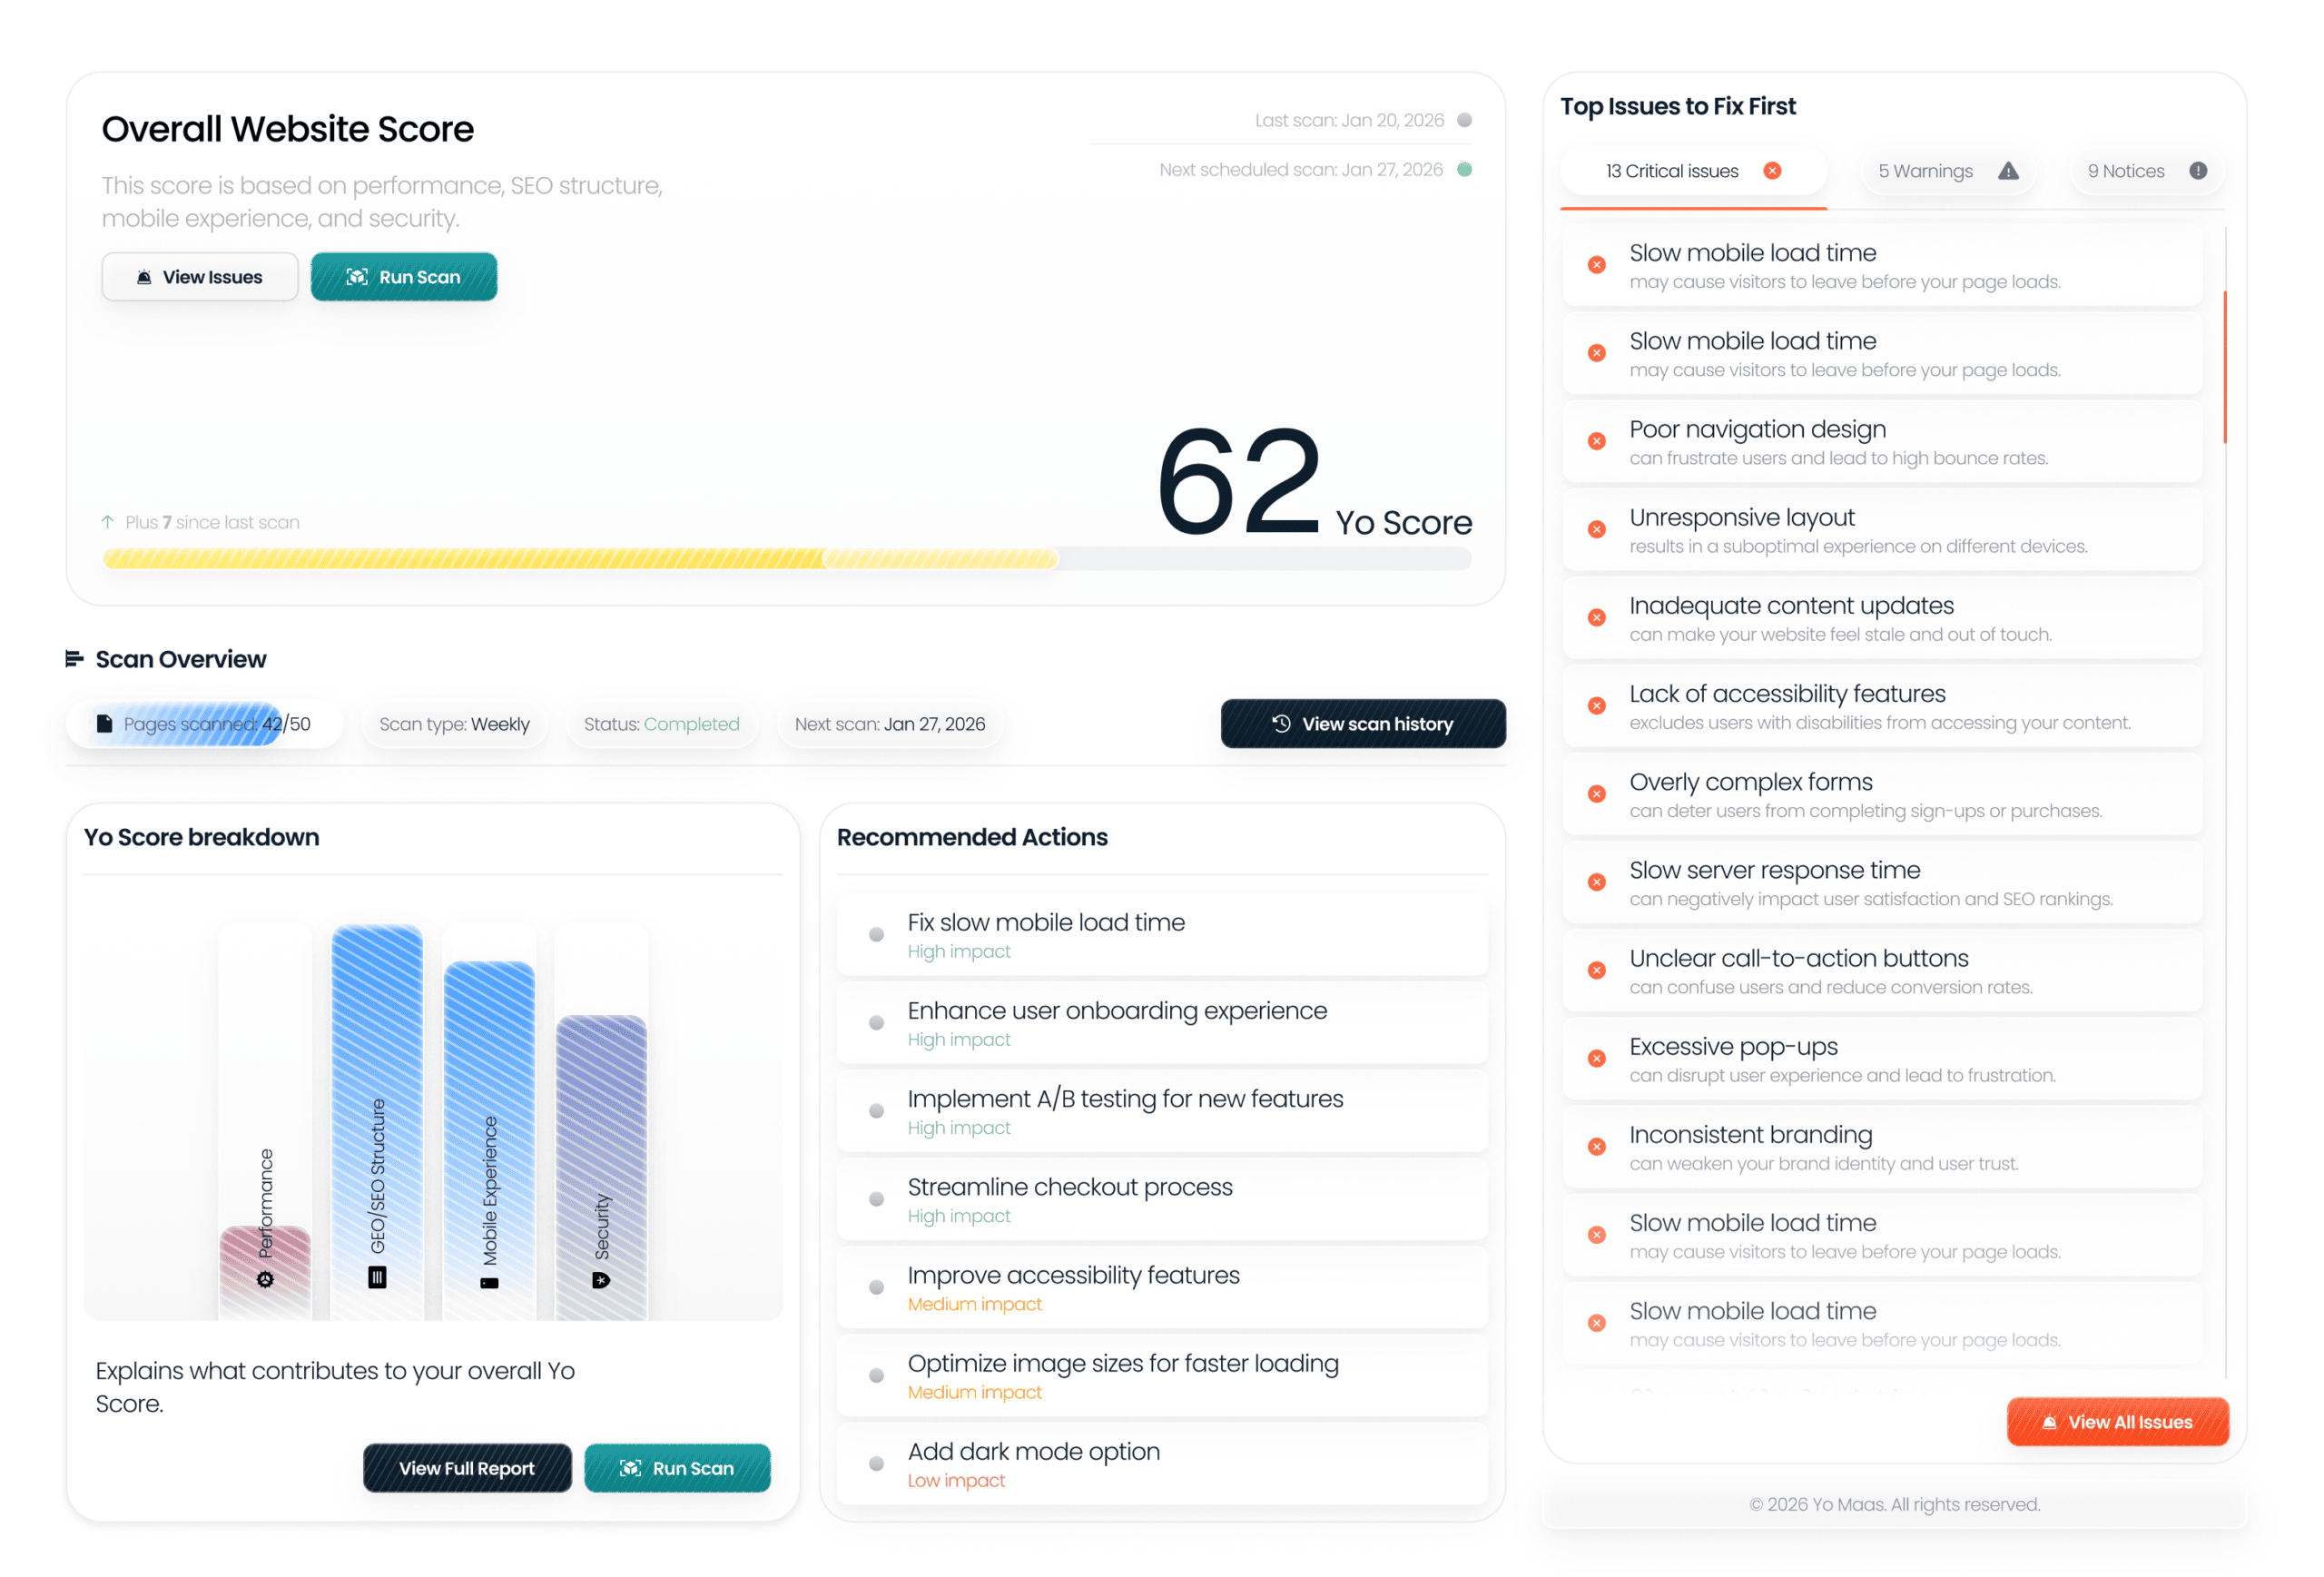Click the info icon on Notices tab
Viewport: 2324px width, 1577px height.
(x=2198, y=170)
